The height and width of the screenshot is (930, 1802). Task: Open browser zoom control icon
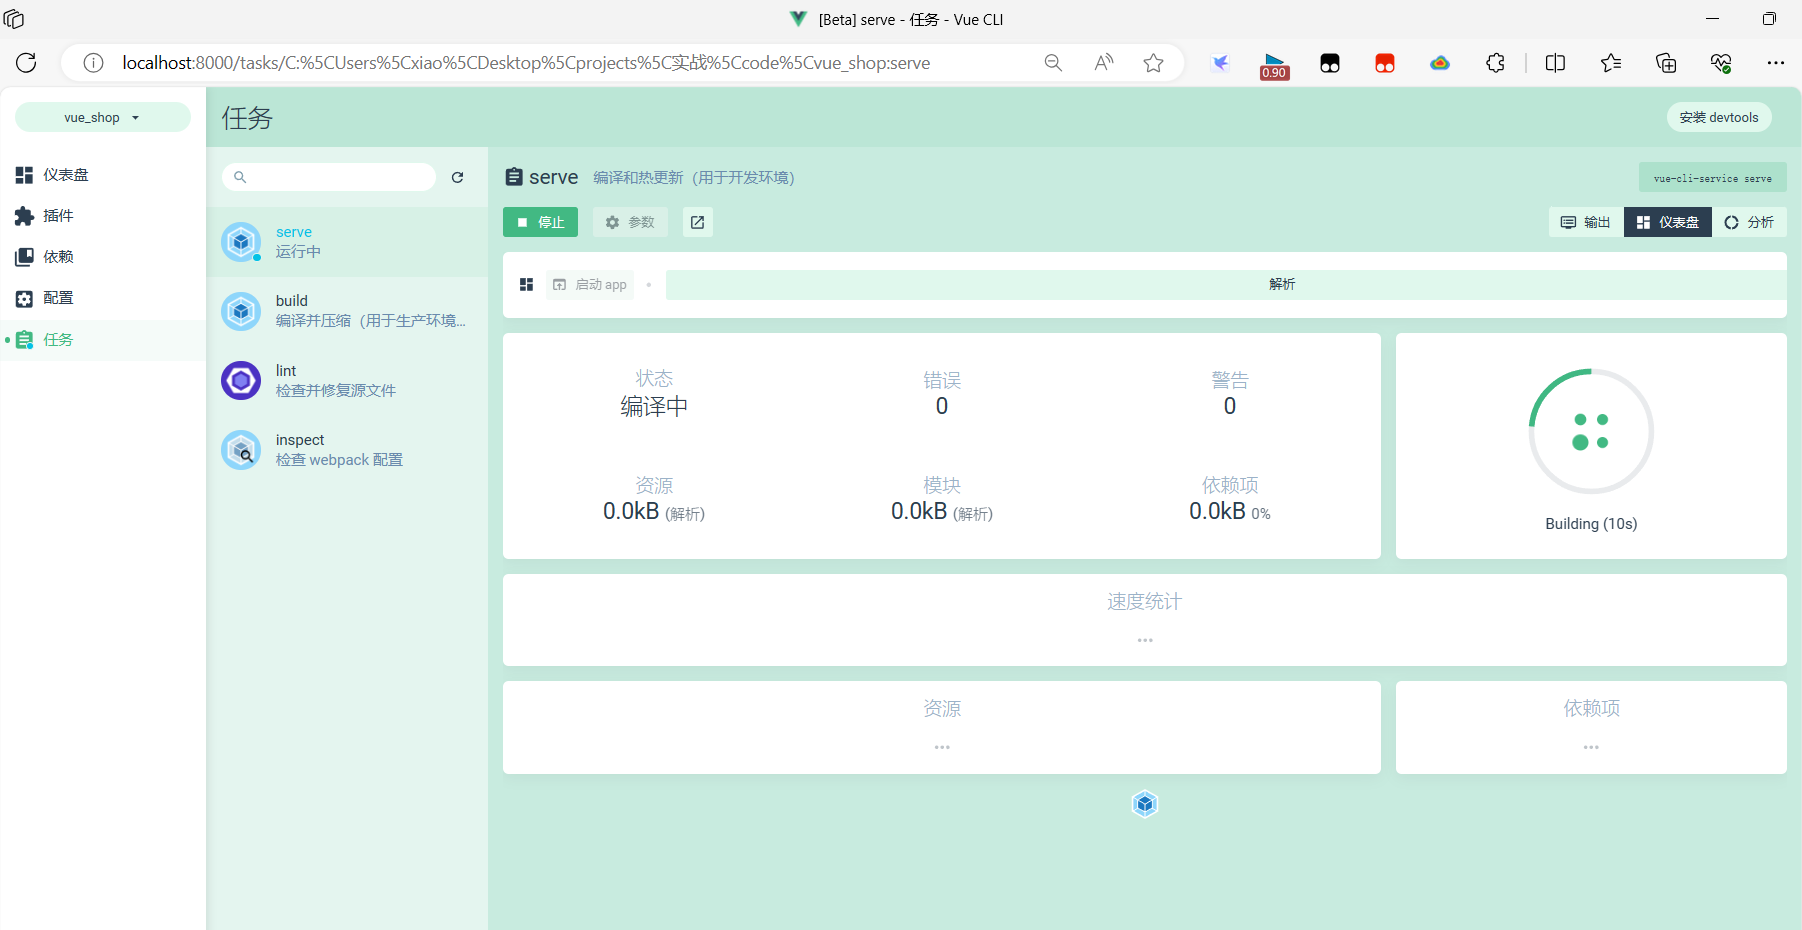[x=1053, y=63]
